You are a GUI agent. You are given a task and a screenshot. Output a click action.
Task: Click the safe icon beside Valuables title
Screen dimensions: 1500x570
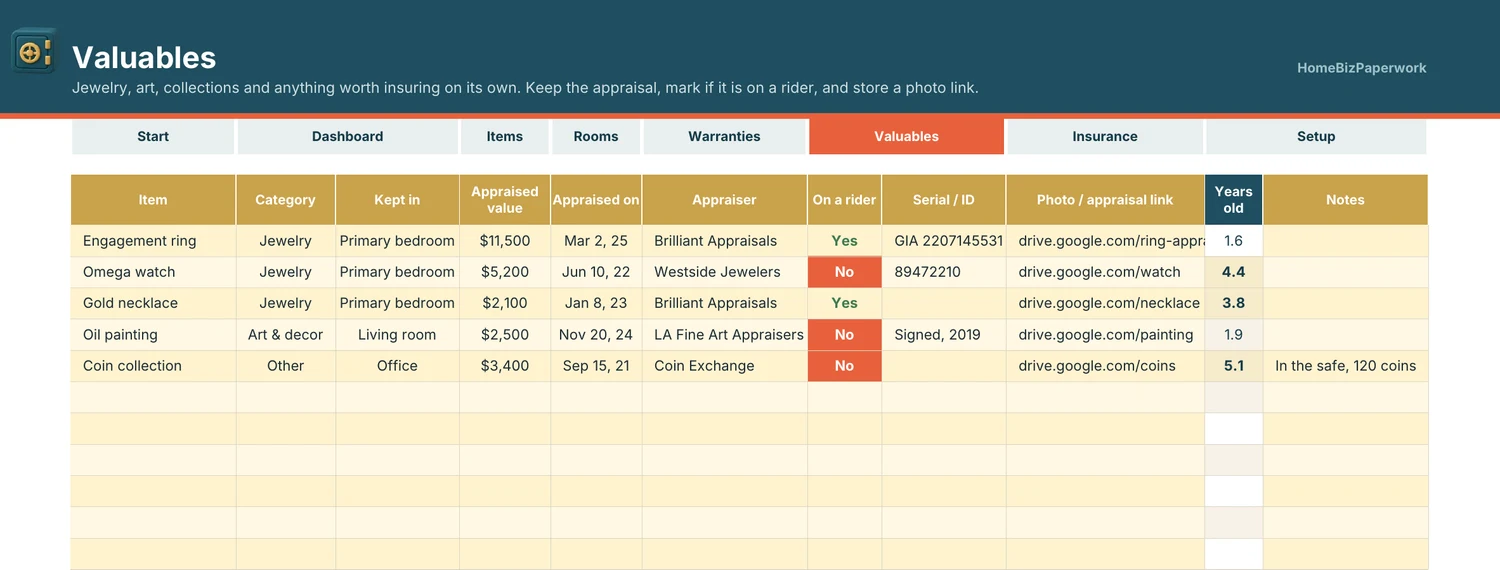(x=33, y=51)
